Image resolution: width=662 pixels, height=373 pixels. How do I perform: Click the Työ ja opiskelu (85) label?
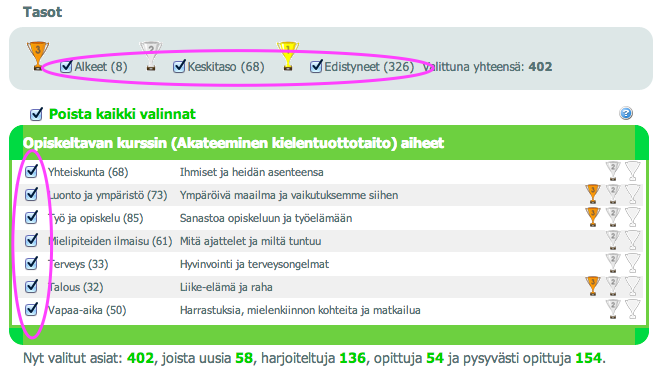point(95,218)
